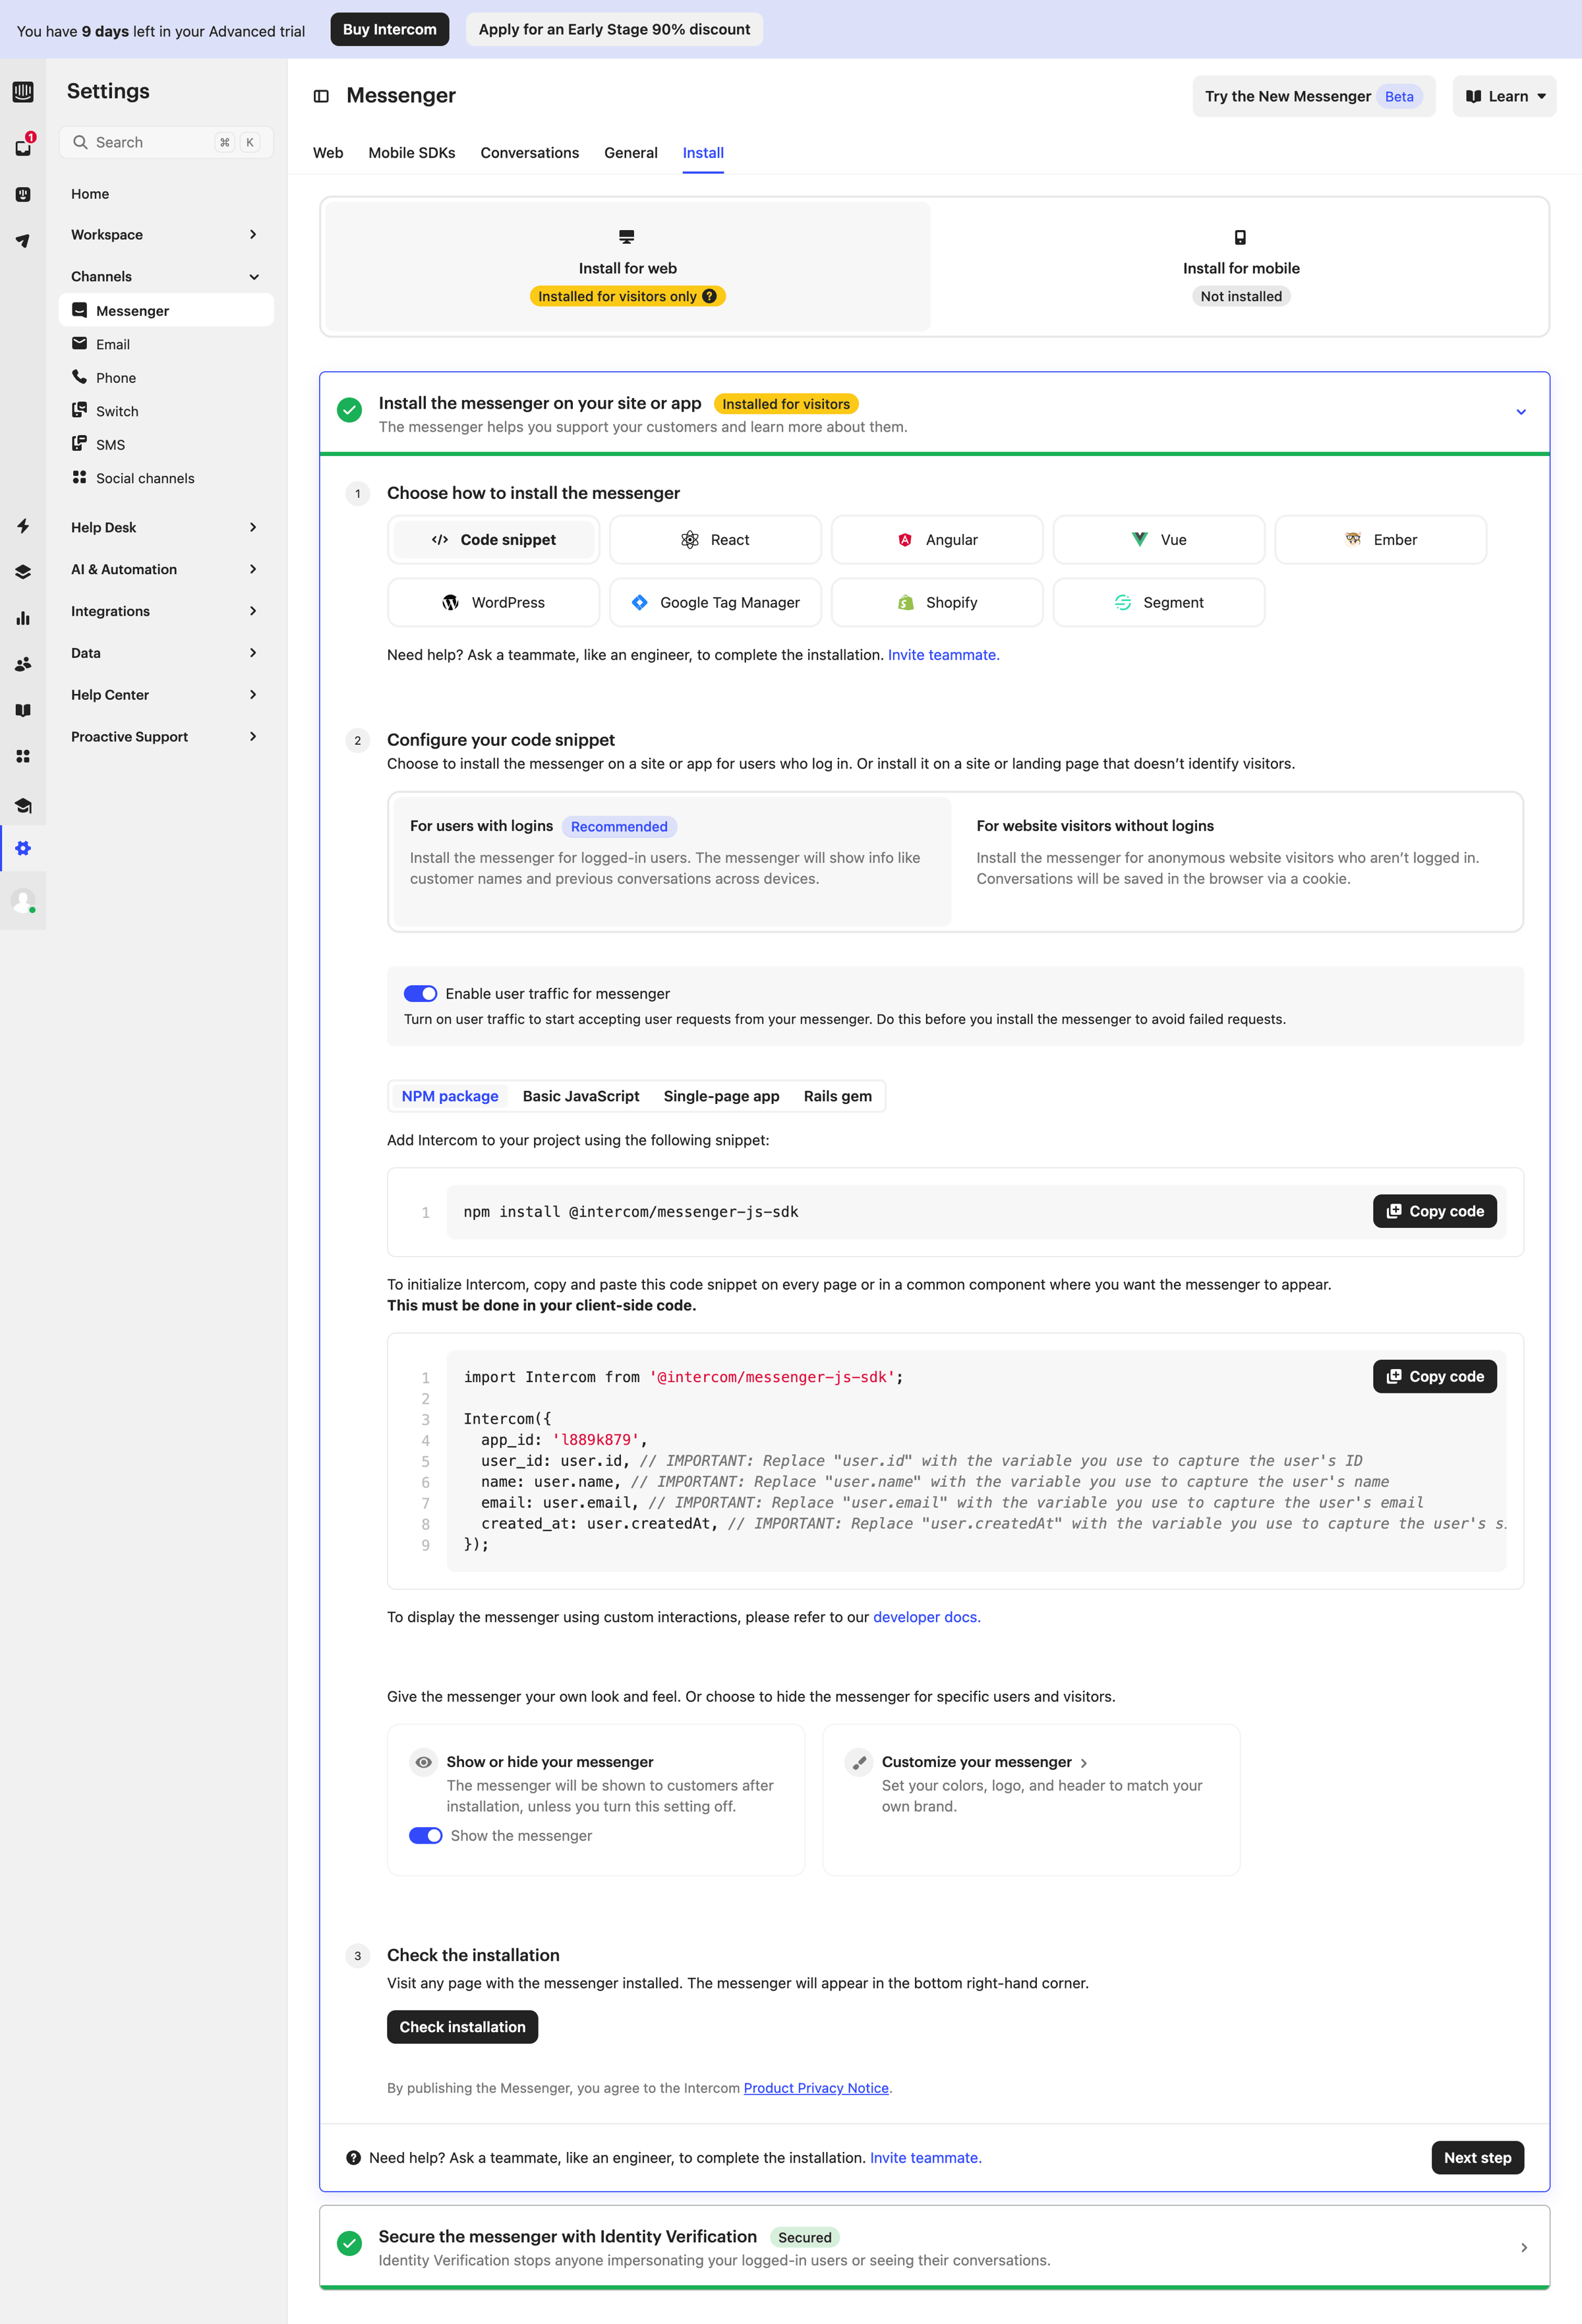Select the Basic JavaScript snippet tab
This screenshot has height=2324, width=1582.
click(581, 1096)
